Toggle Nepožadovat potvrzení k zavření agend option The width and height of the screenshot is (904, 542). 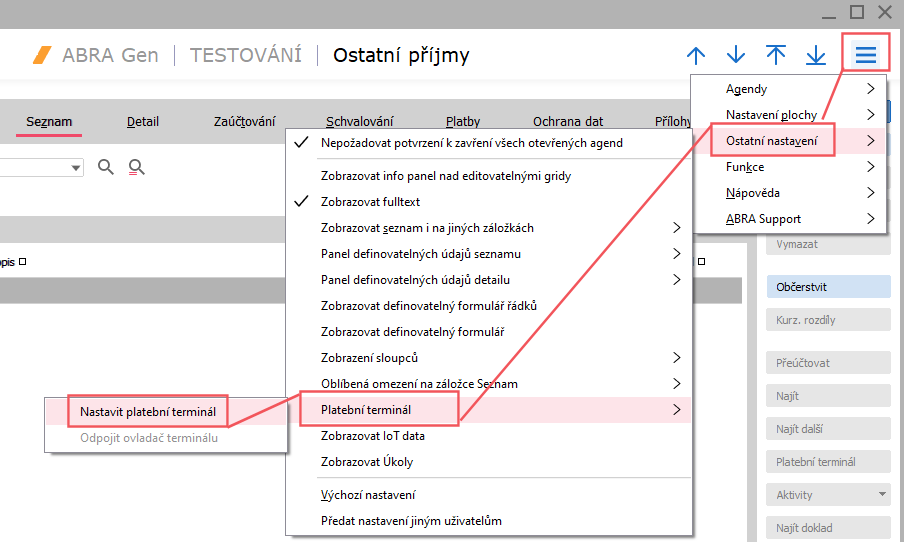[x=471, y=143]
